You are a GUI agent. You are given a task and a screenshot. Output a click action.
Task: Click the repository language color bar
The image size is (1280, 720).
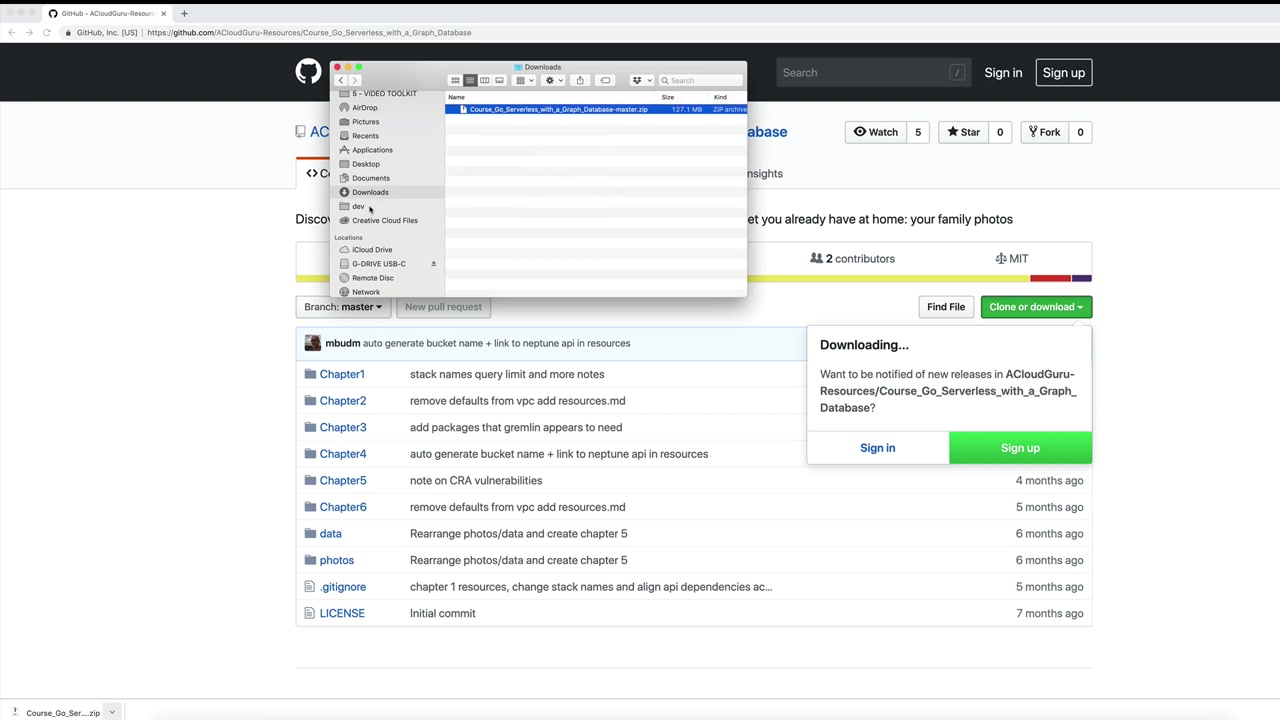click(694, 278)
